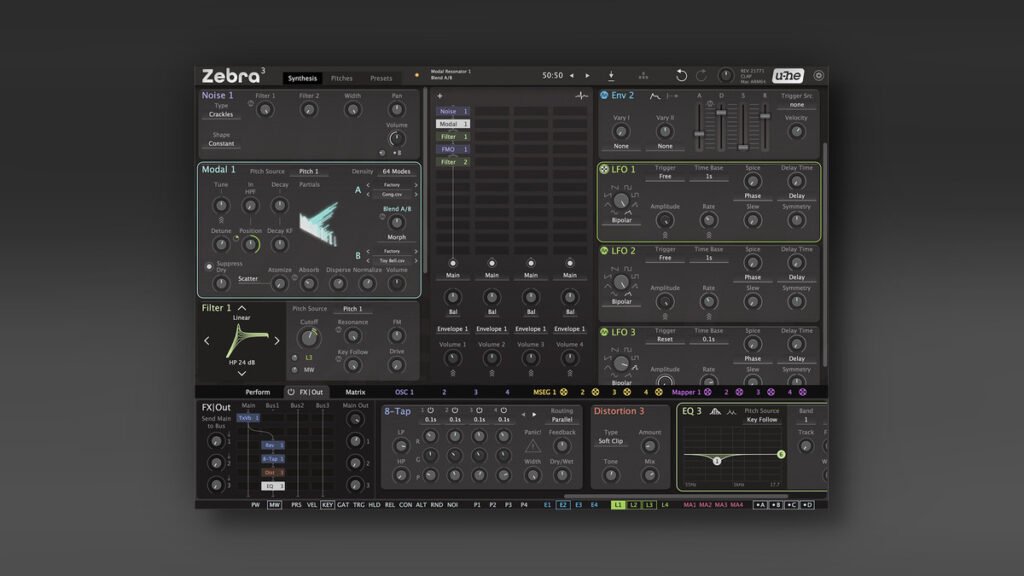Toggle FX|Out power button in tab bar
The width and height of the screenshot is (1024, 576).
click(x=291, y=392)
